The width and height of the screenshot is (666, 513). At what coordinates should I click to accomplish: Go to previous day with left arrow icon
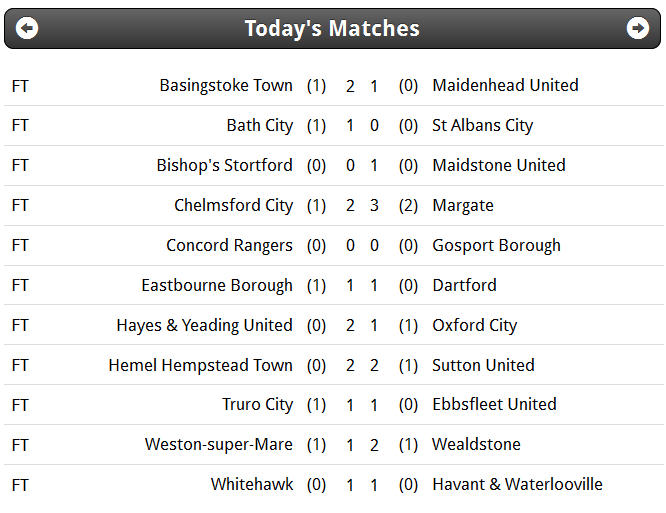(x=27, y=28)
